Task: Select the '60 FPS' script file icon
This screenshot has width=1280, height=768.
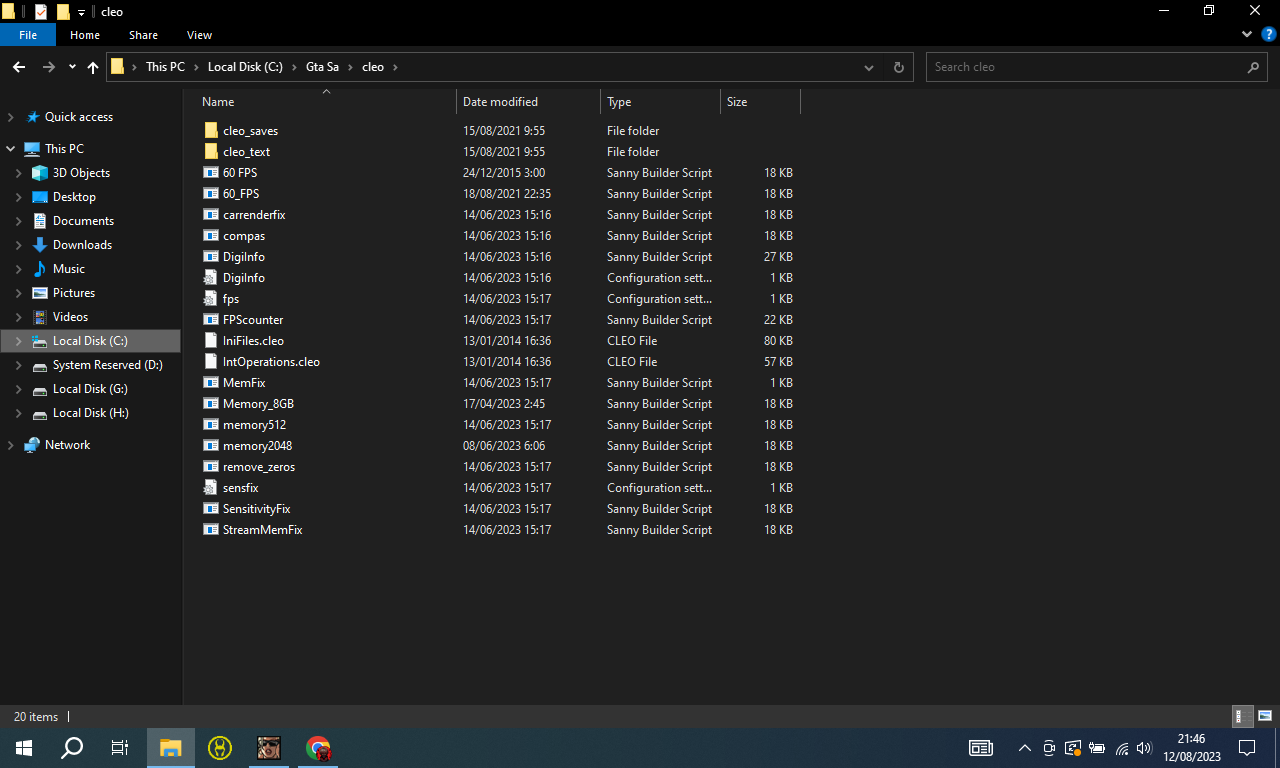Action: 210,173
